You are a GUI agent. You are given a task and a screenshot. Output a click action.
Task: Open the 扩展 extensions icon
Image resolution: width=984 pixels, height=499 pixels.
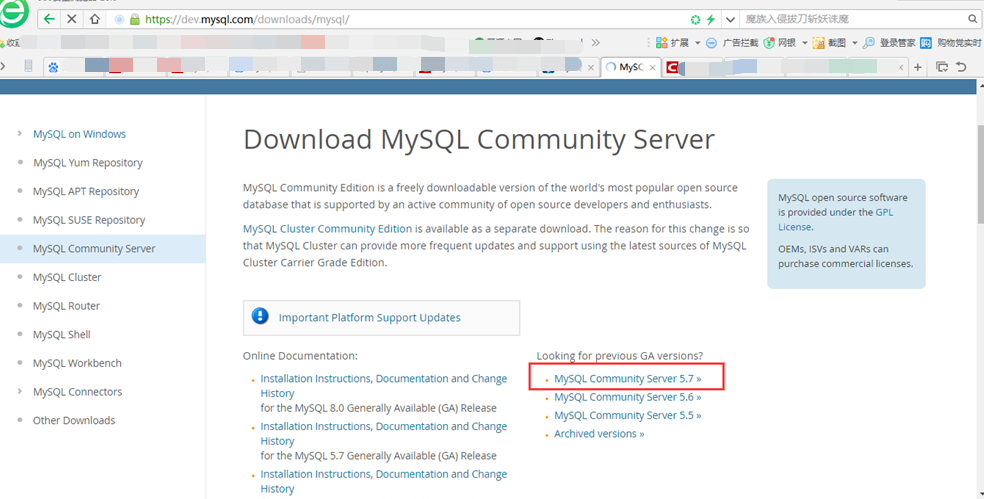pyautogui.click(x=661, y=43)
